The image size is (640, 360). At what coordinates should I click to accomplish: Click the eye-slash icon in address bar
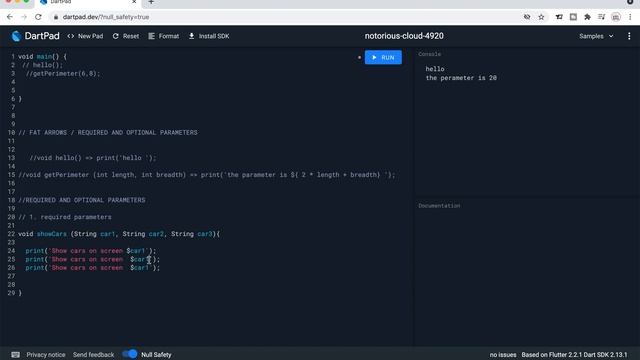pos(527,17)
